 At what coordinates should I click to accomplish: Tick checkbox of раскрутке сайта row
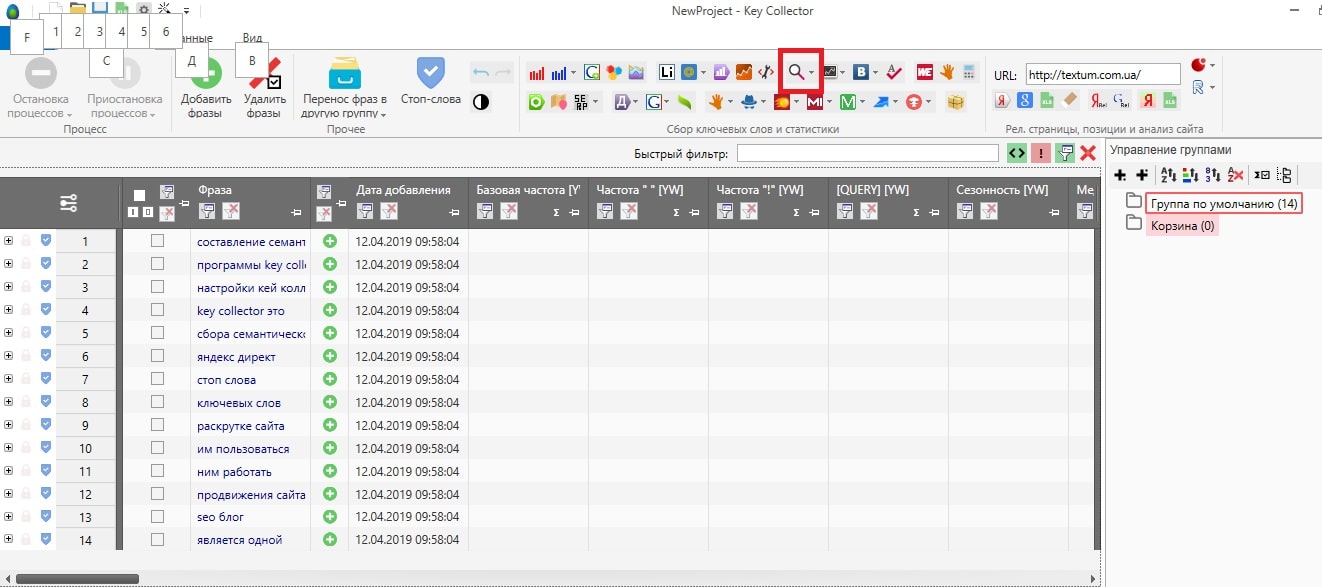(157, 425)
